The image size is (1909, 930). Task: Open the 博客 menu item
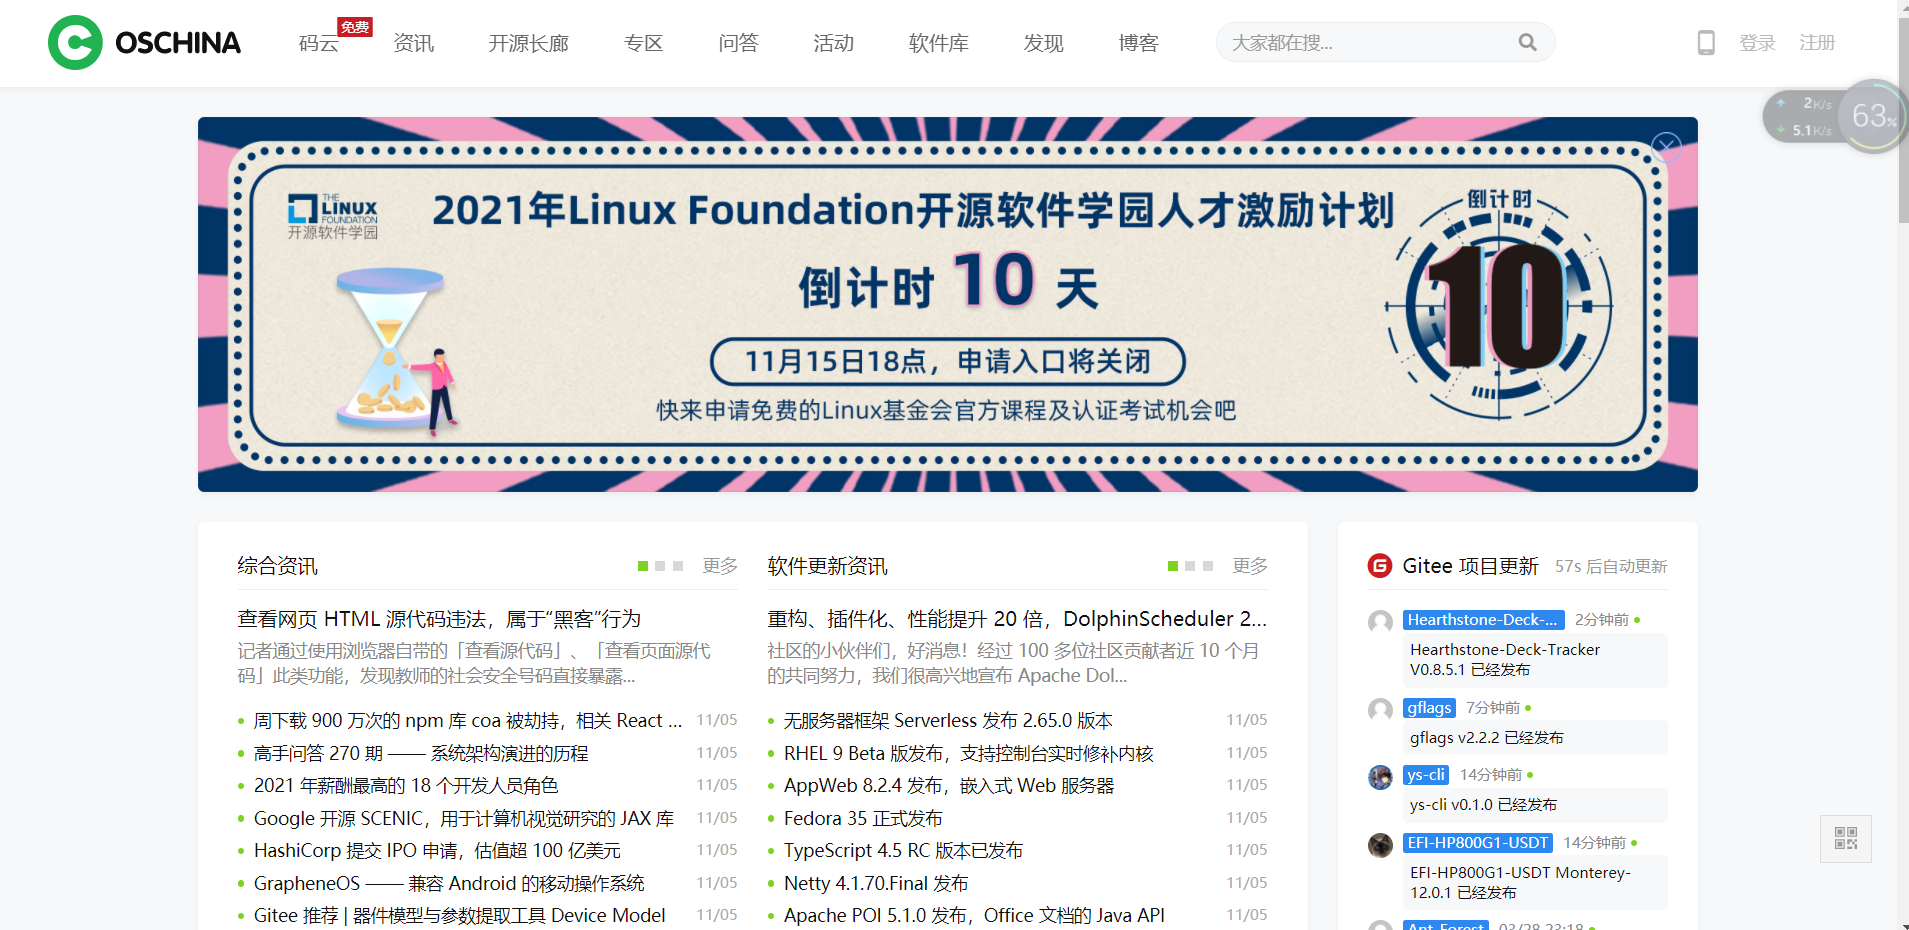point(1138,43)
